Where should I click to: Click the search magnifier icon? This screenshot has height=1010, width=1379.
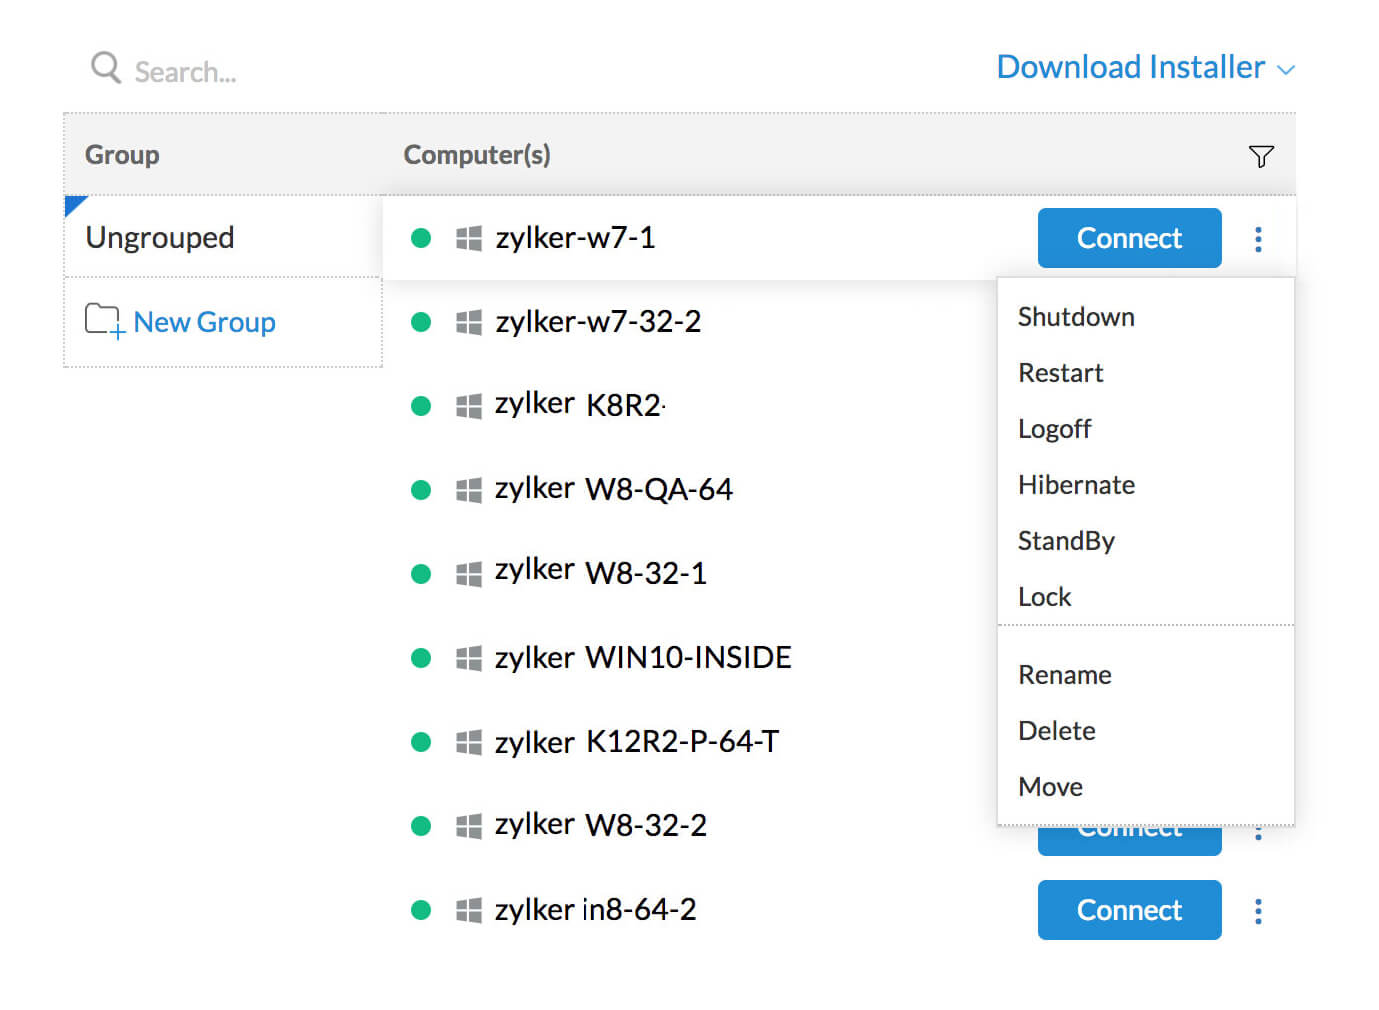105,68
